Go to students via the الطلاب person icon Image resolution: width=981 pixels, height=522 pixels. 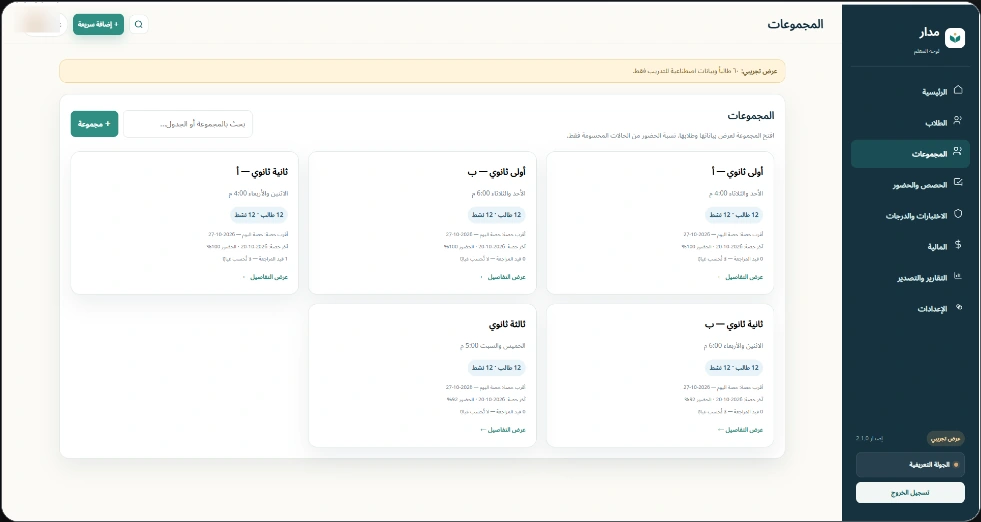[958, 121]
